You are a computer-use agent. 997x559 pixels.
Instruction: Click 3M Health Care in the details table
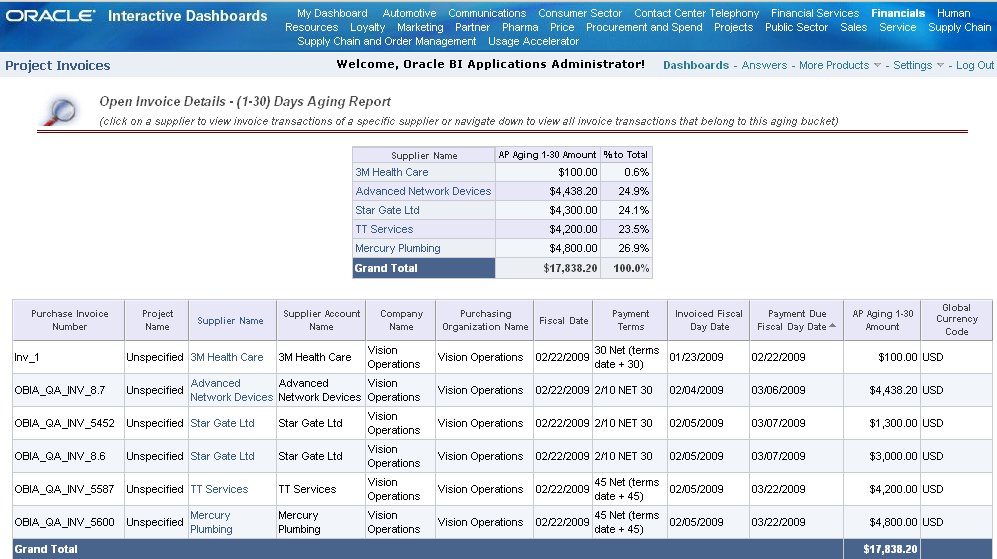(x=227, y=357)
